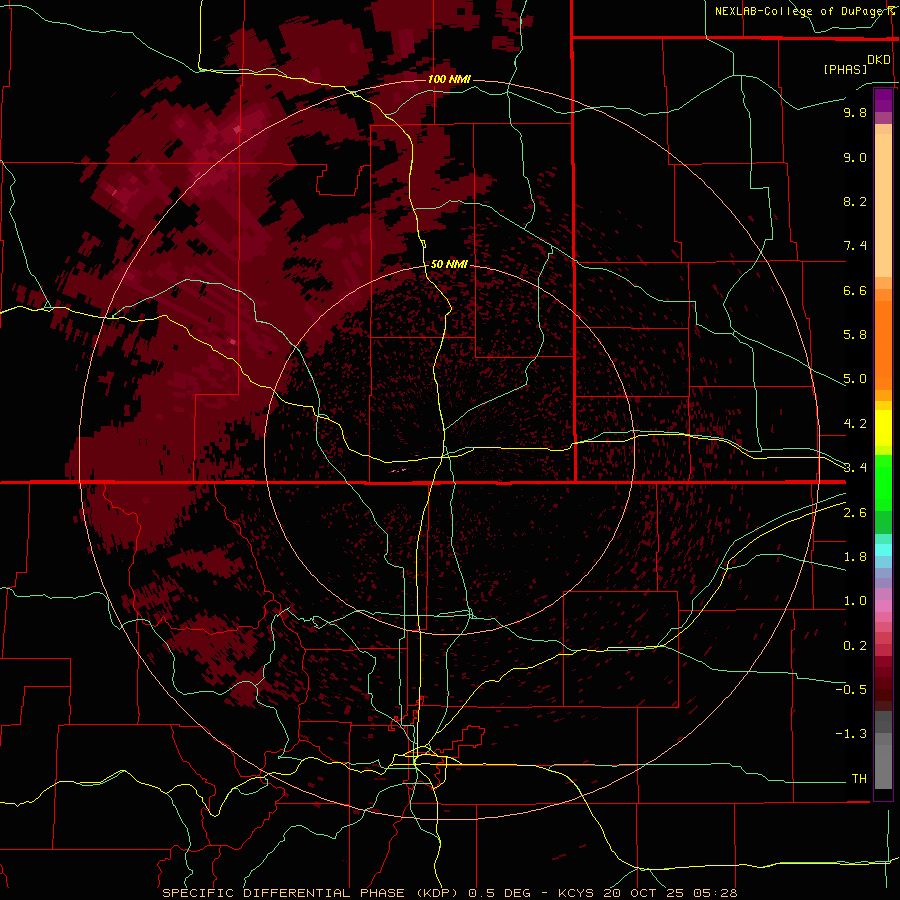Click the 5.8 scale value
This screenshot has height=900, width=900.
point(855,335)
